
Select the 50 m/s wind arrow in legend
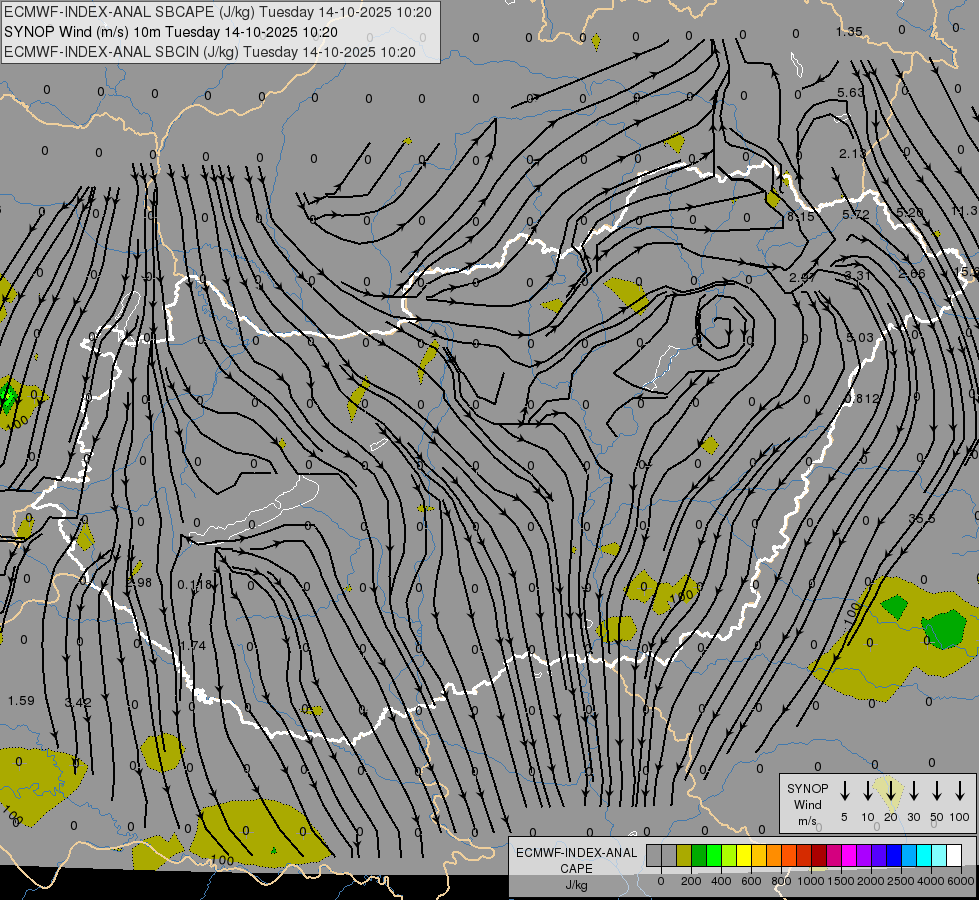pyautogui.click(x=937, y=791)
